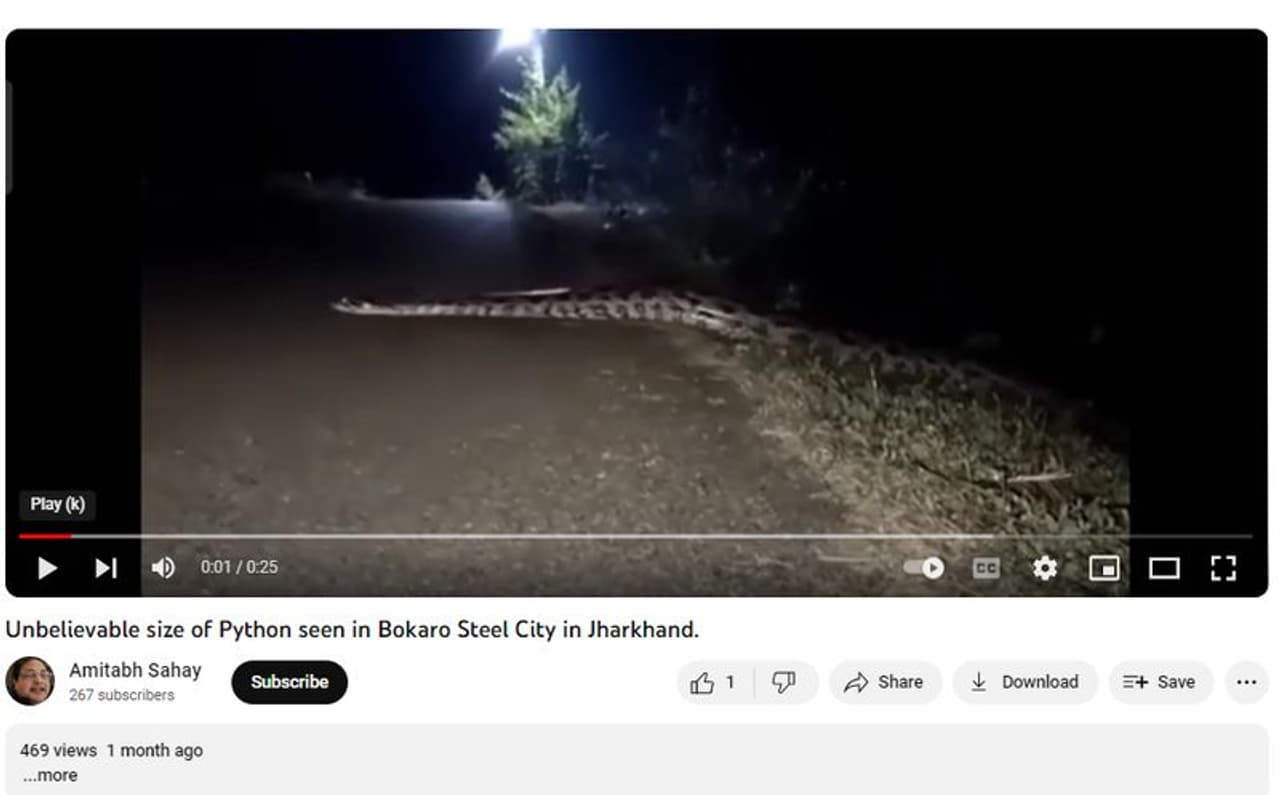Share the video
The width and height of the screenshot is (1280, 795).
[885, 682]
